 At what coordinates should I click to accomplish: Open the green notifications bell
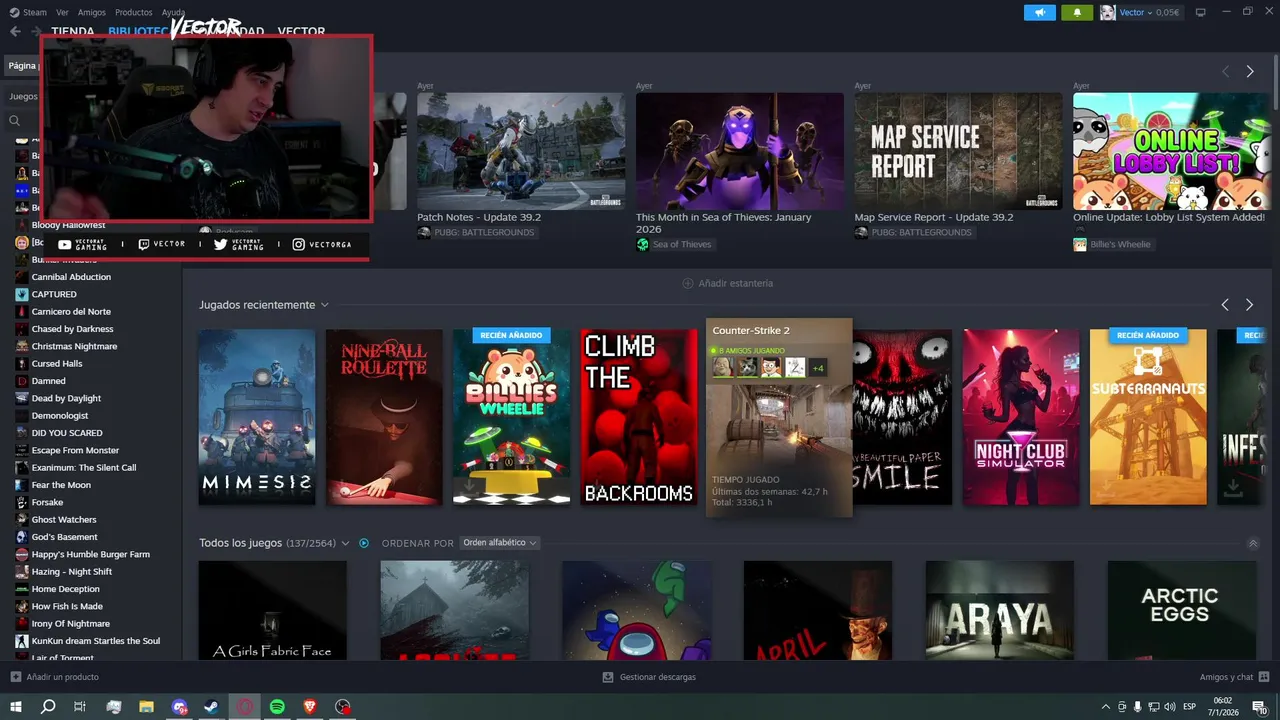[x=1077, y=12]
